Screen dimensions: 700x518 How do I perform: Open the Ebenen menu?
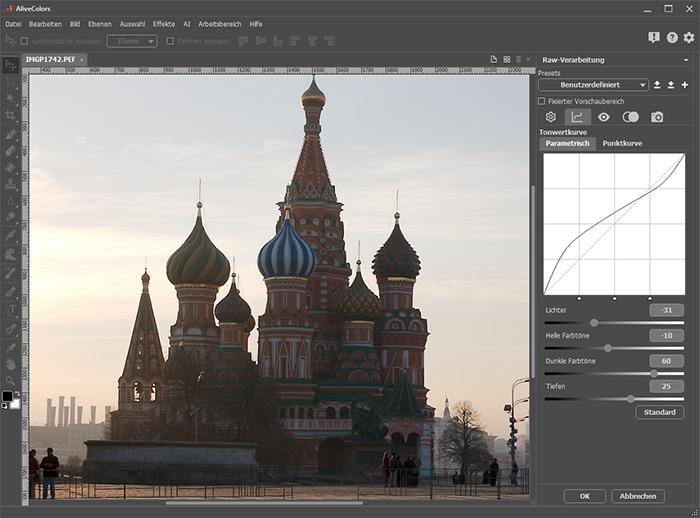coord(100,24)
